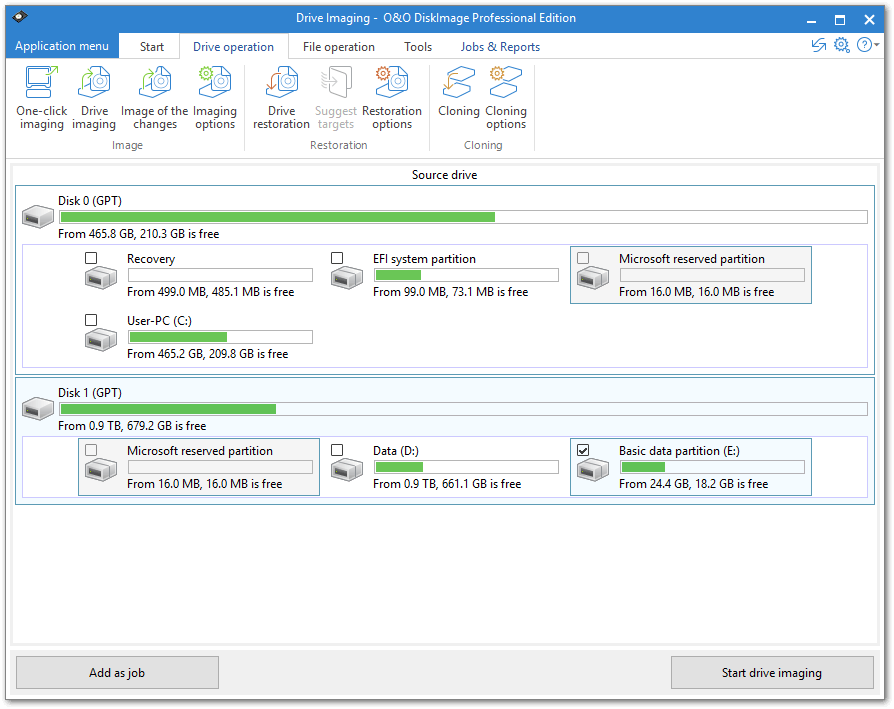Click the Recovery partition drive icon

click(x=101, y=278)
